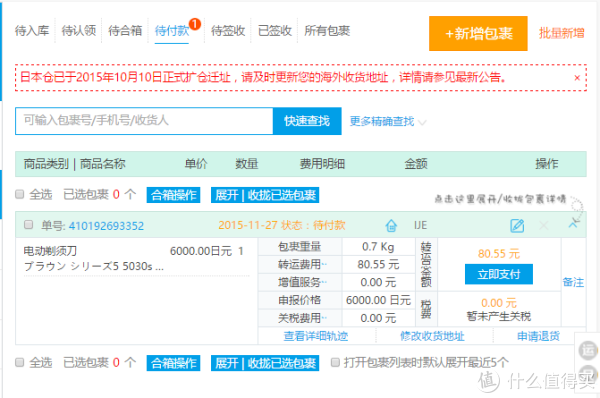Click the info dots beside 增值服务
Screen dimensions: 600x398
[x=324, y=282]
